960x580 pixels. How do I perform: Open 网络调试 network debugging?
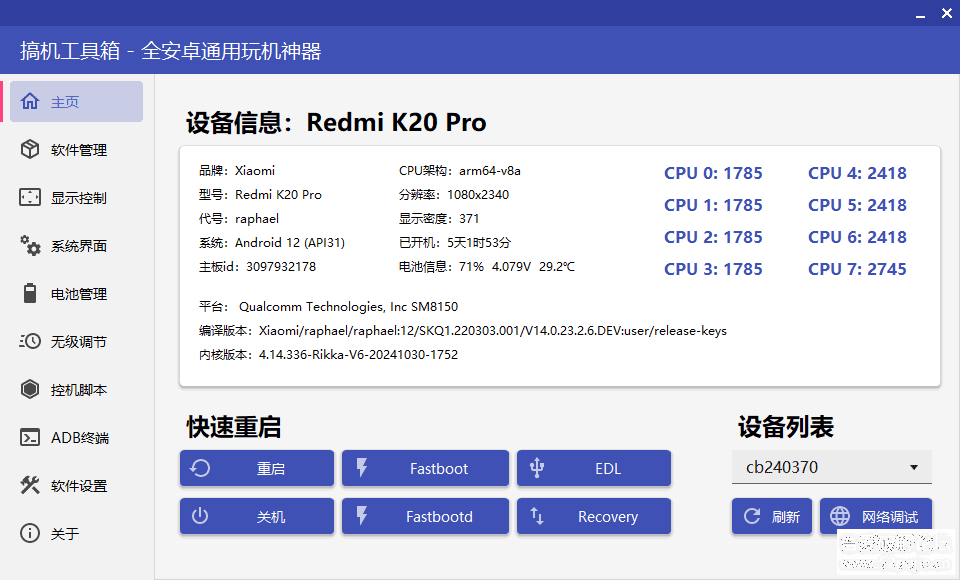[x=876, y=516]
